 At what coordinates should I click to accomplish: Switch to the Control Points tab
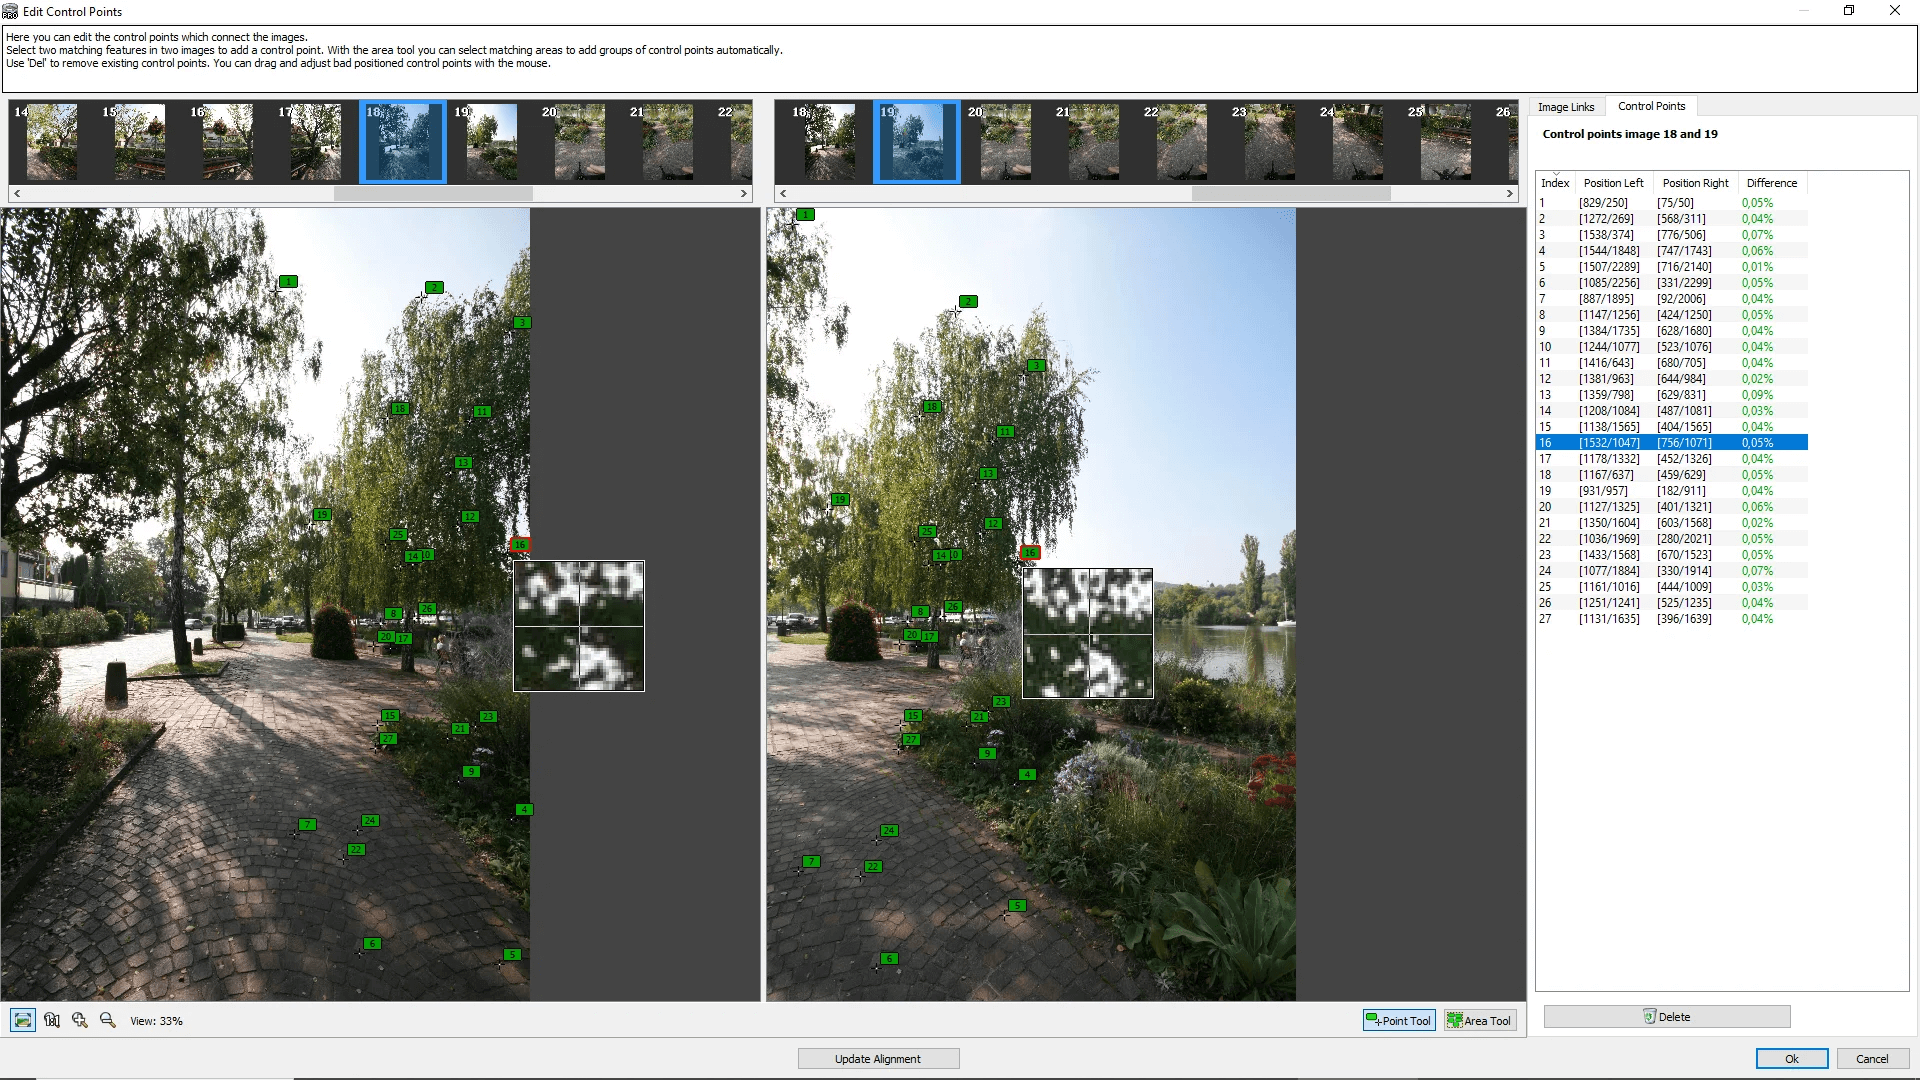coord(1652,106)
